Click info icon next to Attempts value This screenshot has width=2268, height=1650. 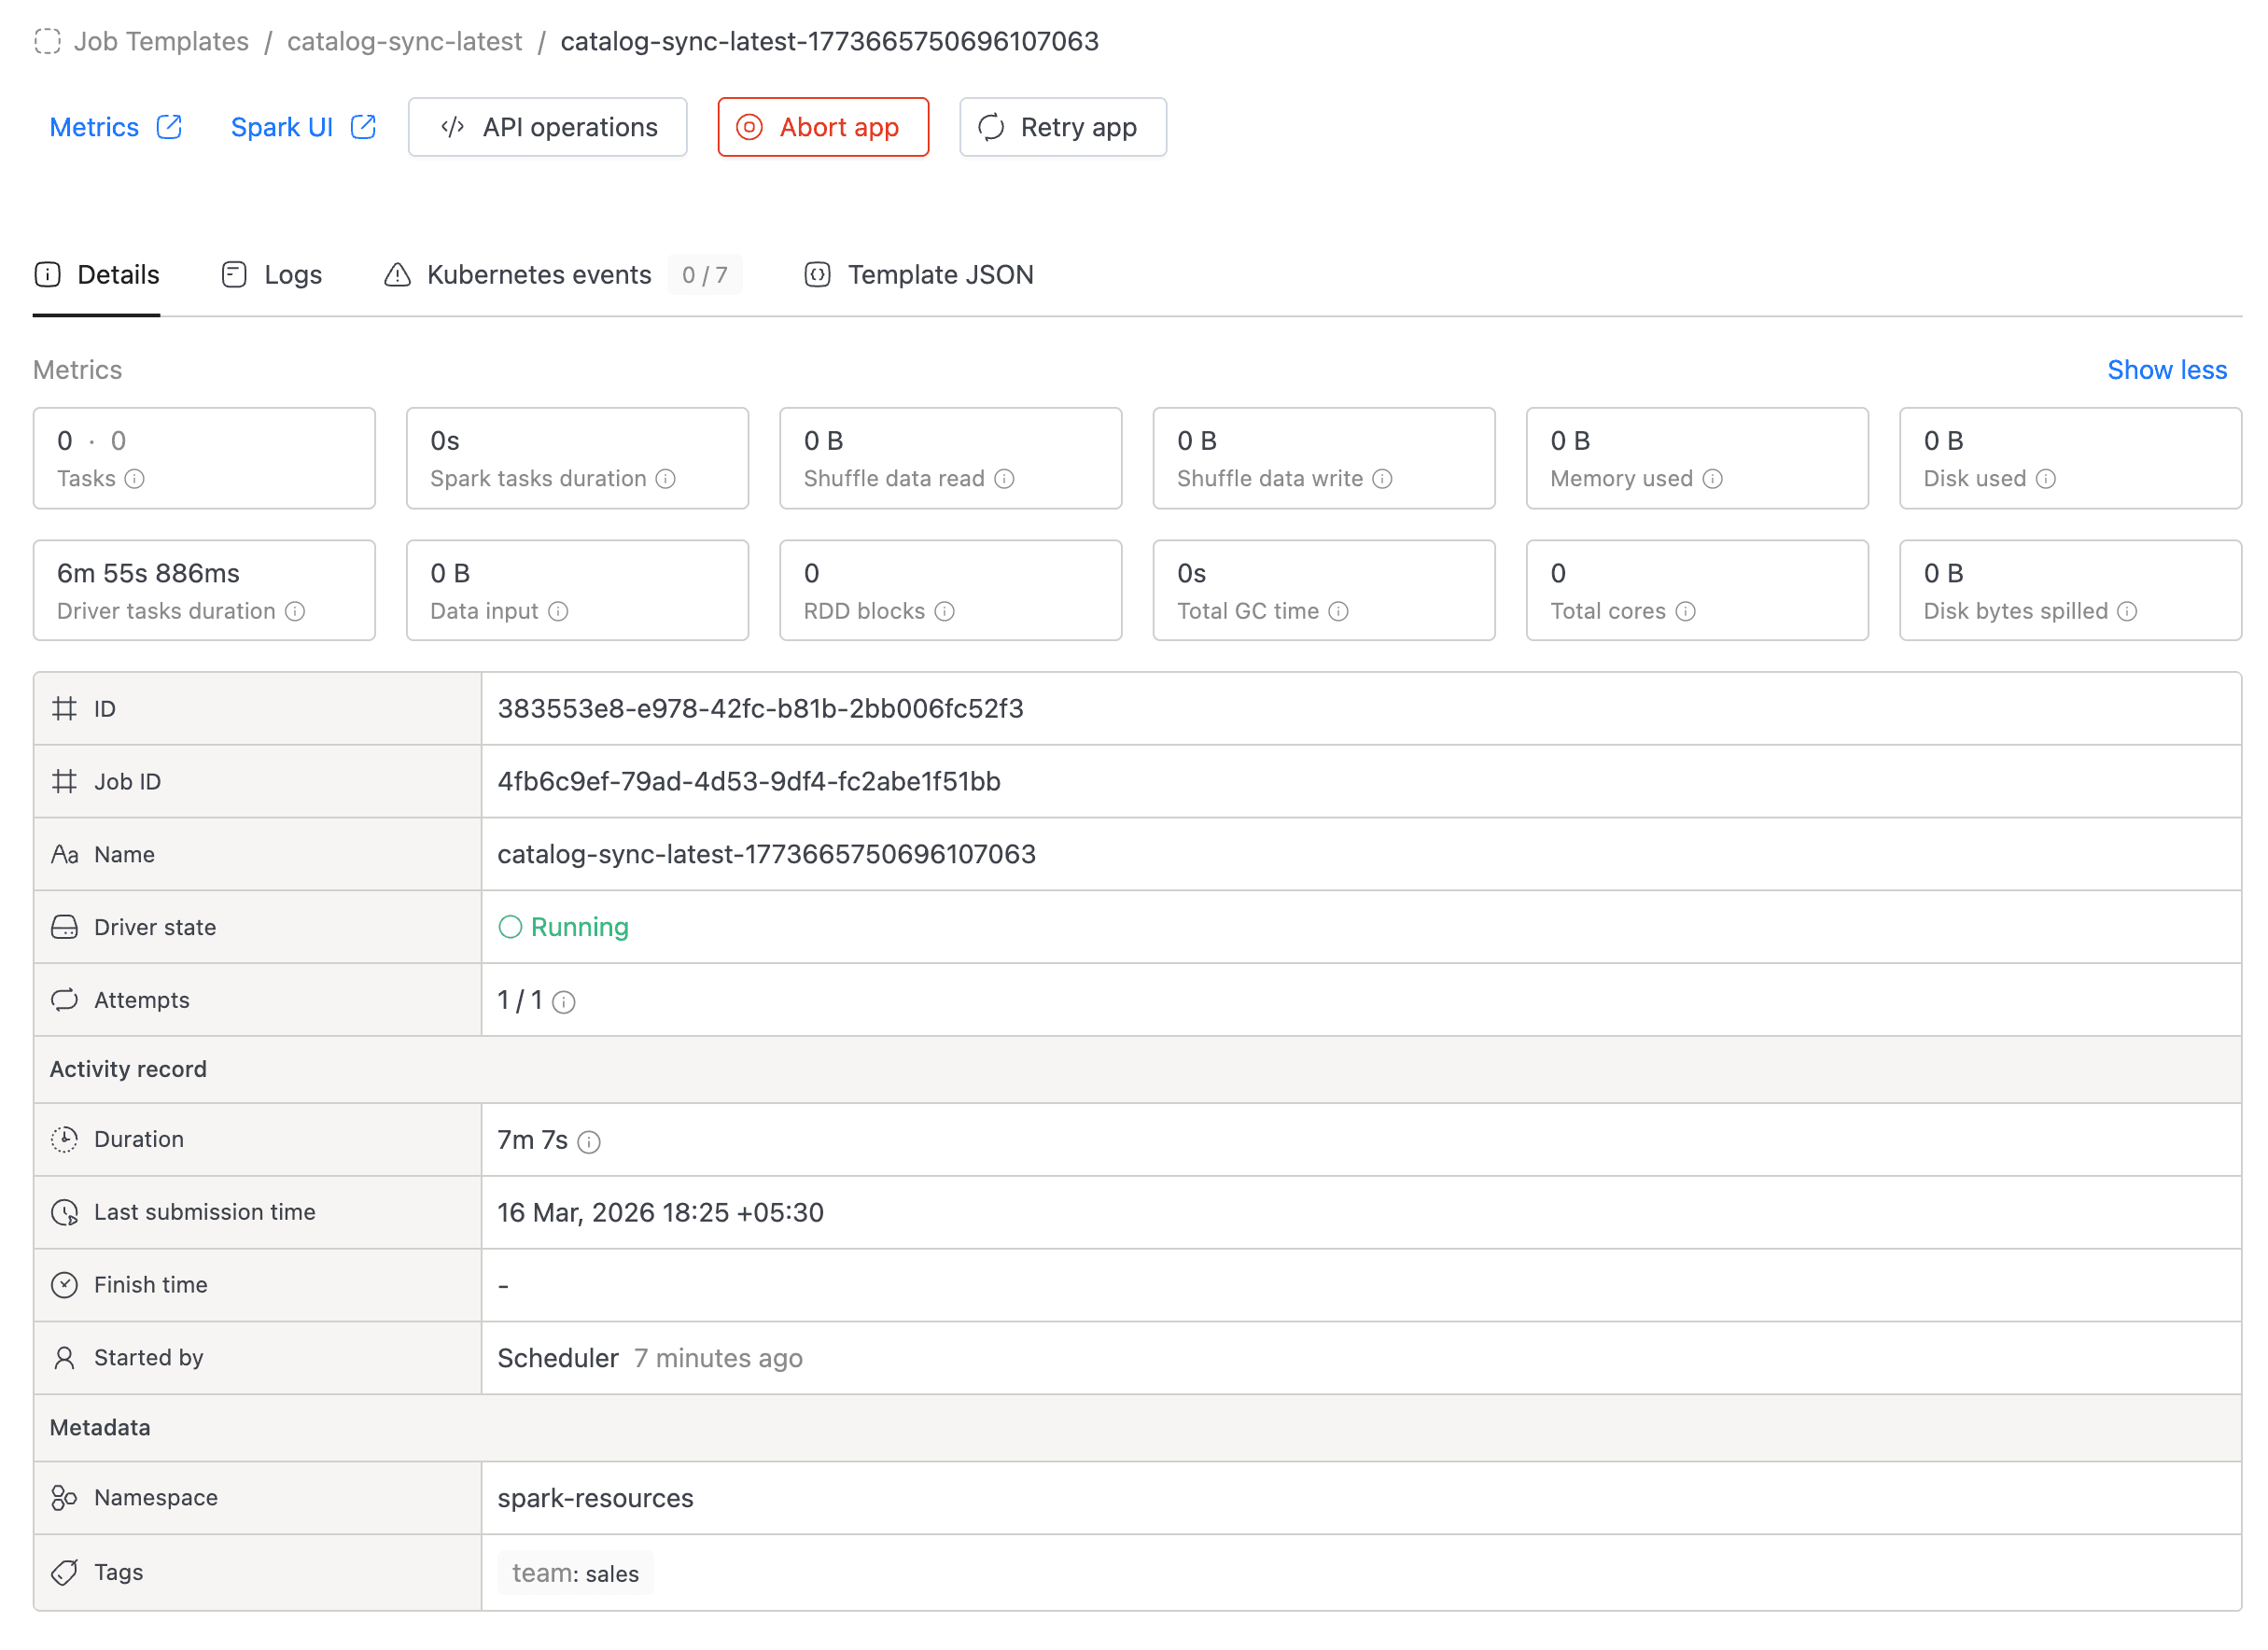(564, 1002)
